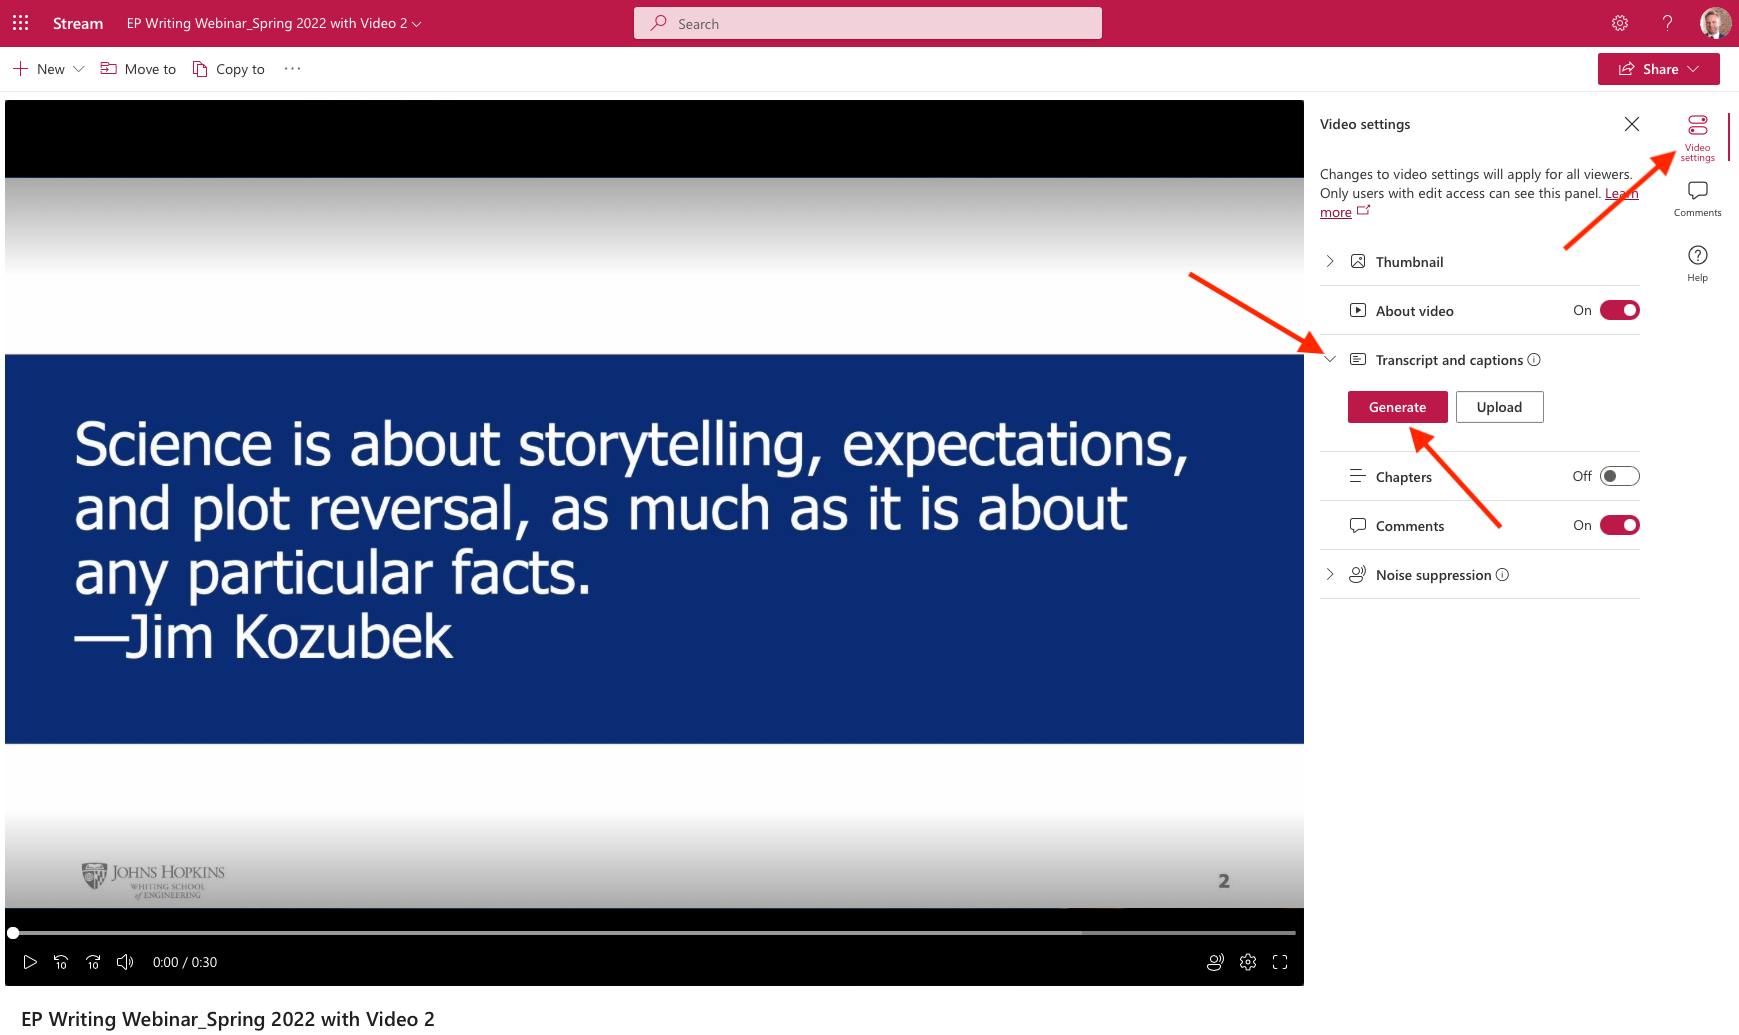Turn off the About video toggle

[x=1619, y=310]
